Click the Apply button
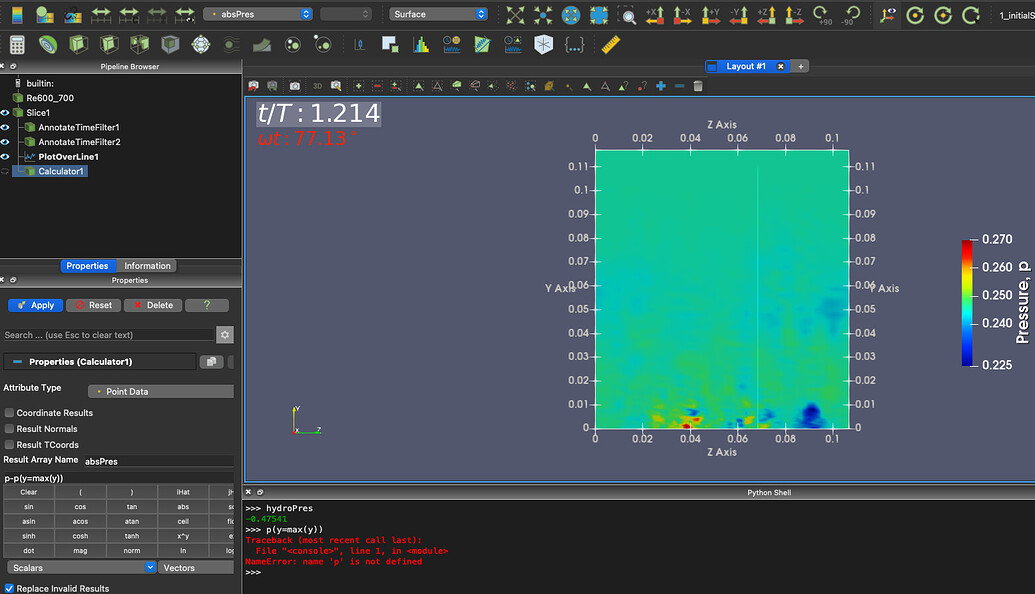The height and width of the screenshot is (594, 1035). point(35,305)
